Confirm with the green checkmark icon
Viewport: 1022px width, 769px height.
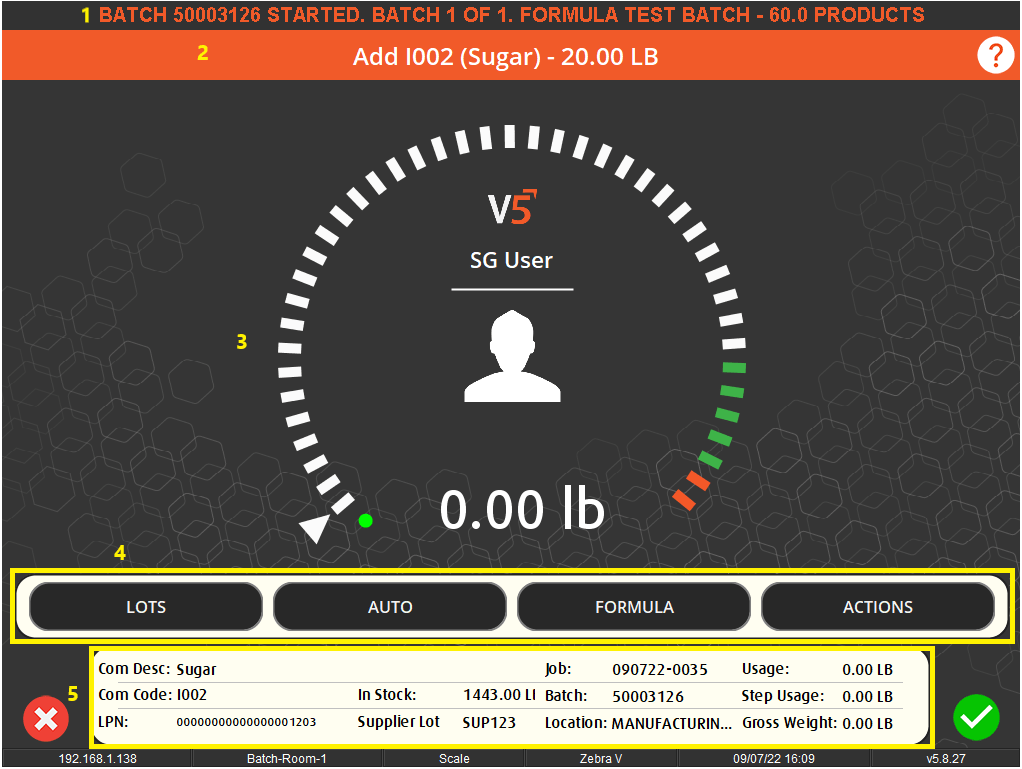976,716
